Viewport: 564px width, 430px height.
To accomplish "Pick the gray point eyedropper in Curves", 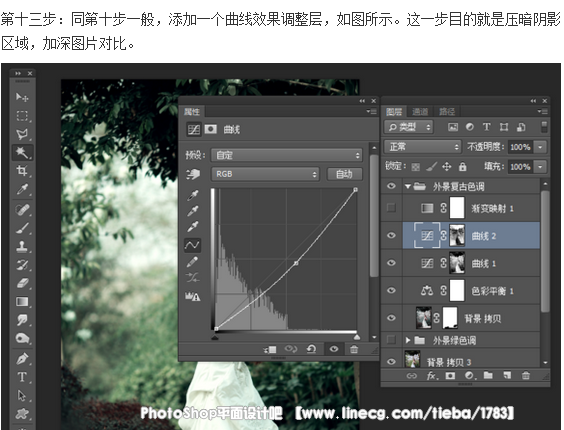I will [192, 211].
